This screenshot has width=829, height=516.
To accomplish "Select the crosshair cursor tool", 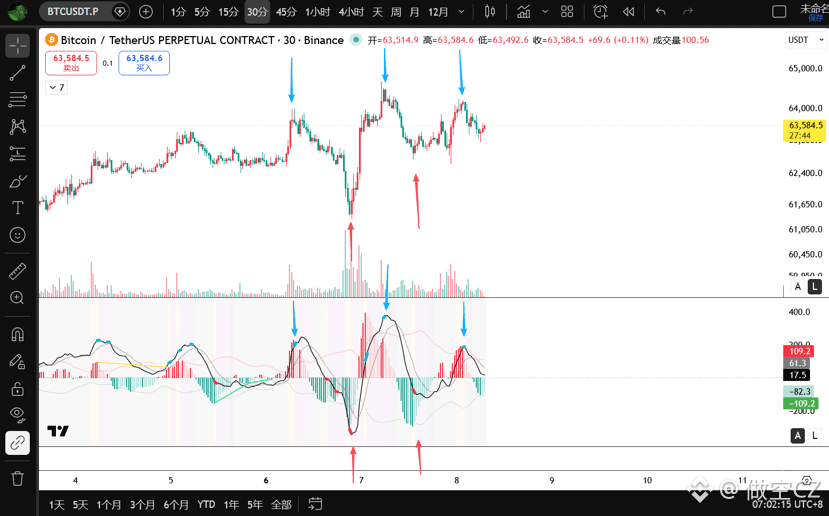I will coord(17,46).
